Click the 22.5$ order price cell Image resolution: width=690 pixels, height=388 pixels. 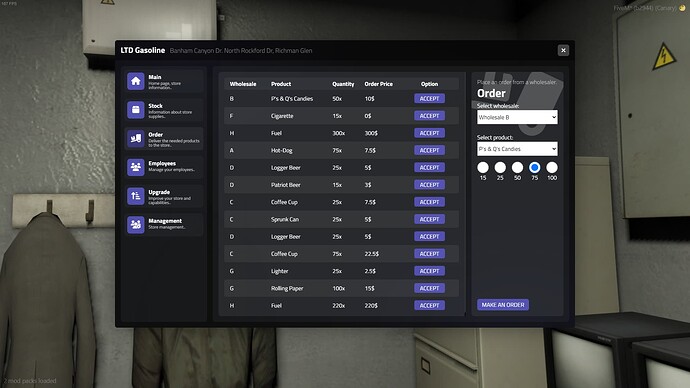point(371,254)
